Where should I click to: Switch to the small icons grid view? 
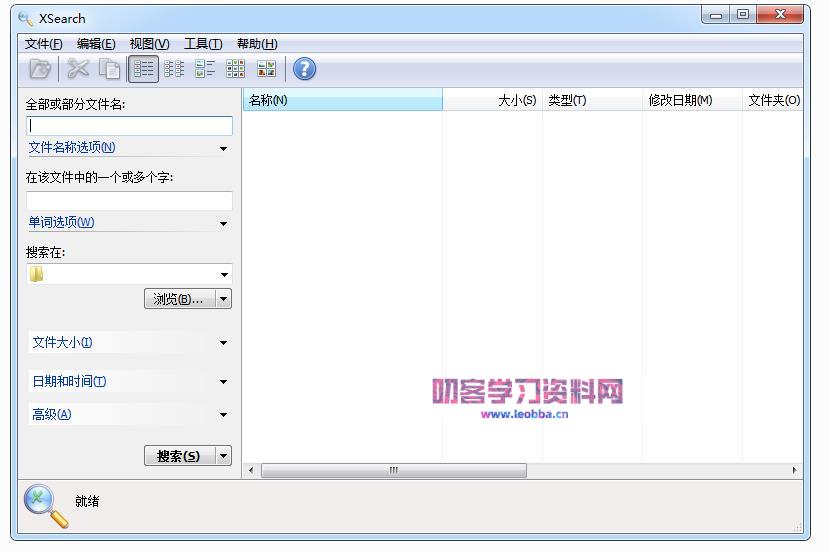[236, 69]
